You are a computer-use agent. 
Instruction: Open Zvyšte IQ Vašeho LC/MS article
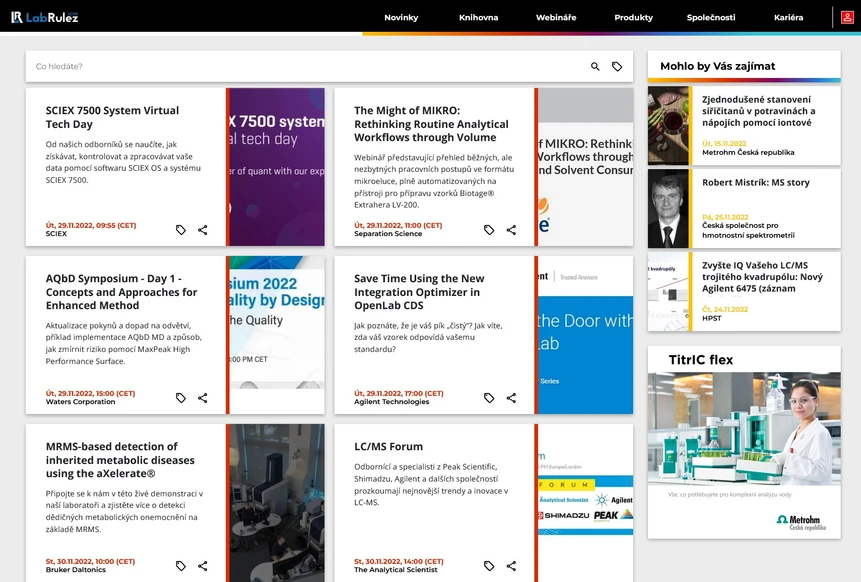click(762, 277)
